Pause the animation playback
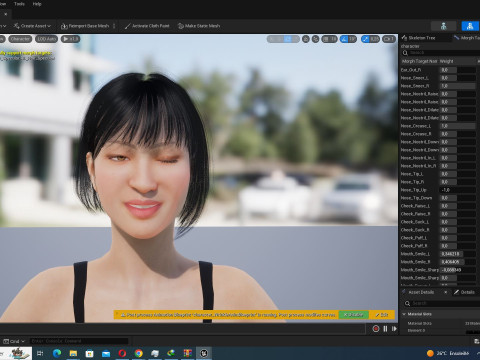480x360 pixels. click(x=385, y=329)
